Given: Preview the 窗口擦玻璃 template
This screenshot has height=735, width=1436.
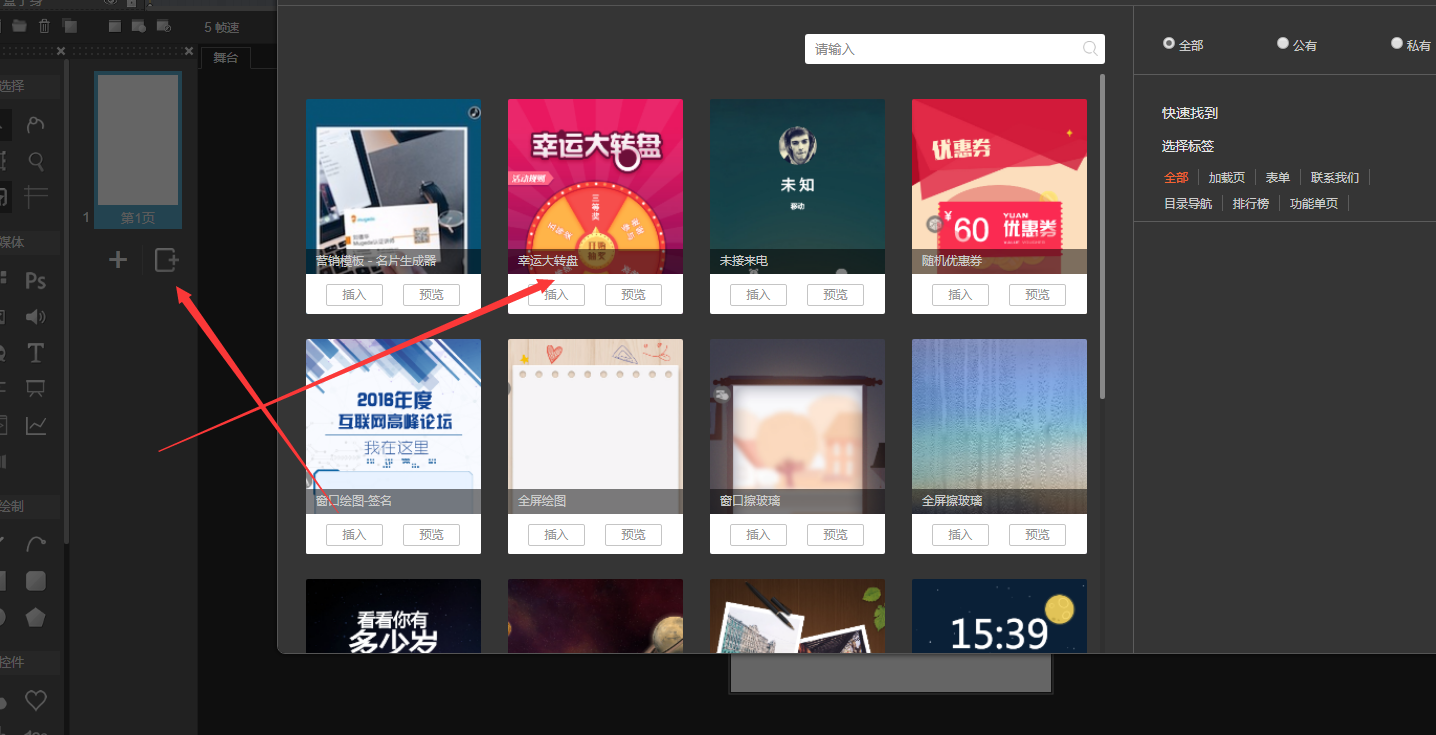Looking at the screenshot, I should (x=835, y=534).
